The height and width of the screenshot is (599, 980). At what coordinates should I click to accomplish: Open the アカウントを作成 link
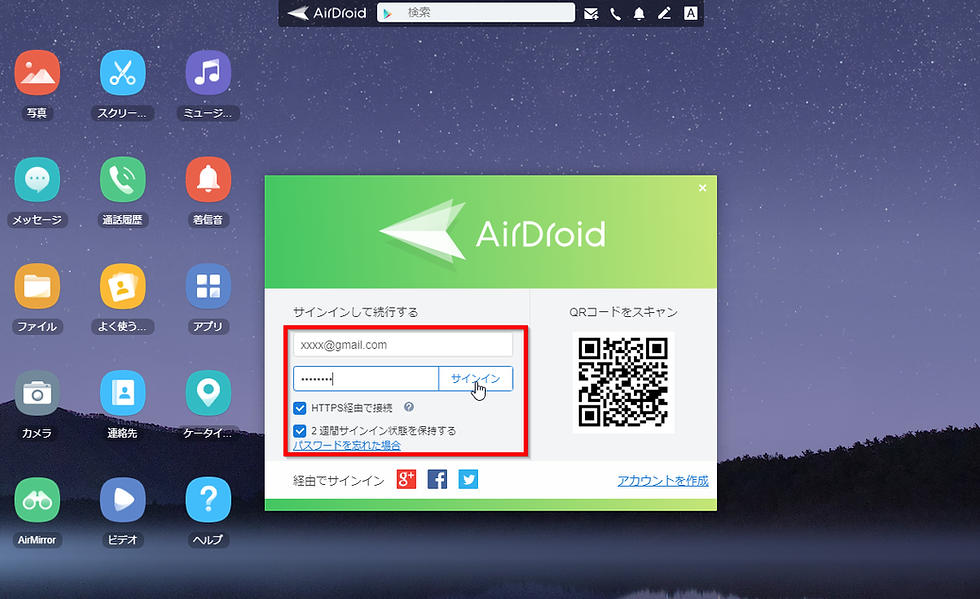tap(663, 480)
